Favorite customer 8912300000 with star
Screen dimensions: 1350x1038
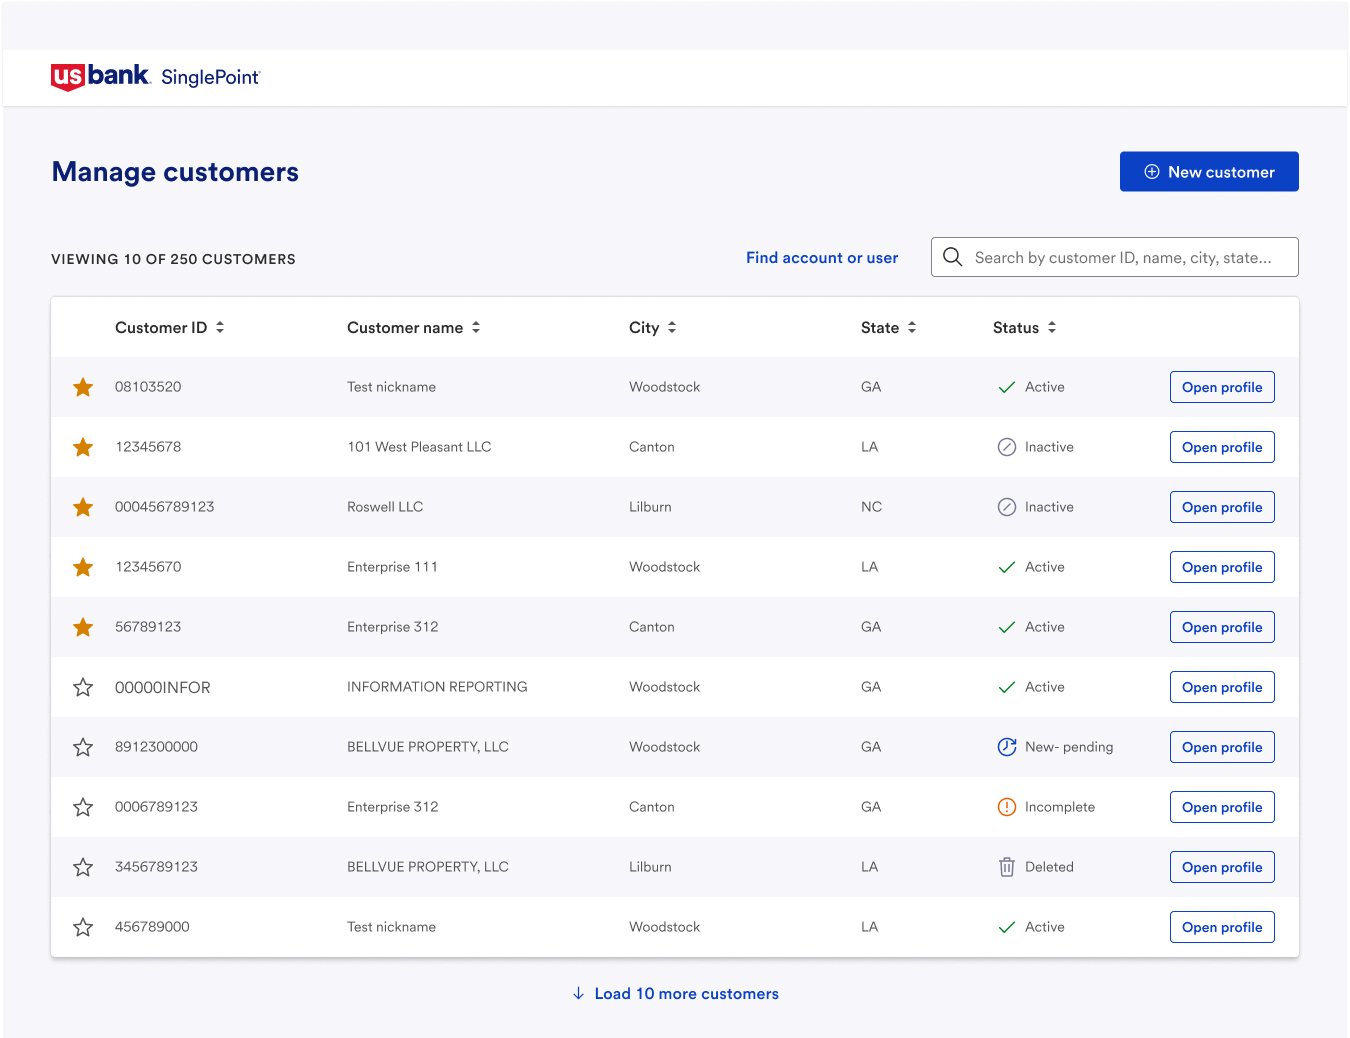click(x=83, y=747)
